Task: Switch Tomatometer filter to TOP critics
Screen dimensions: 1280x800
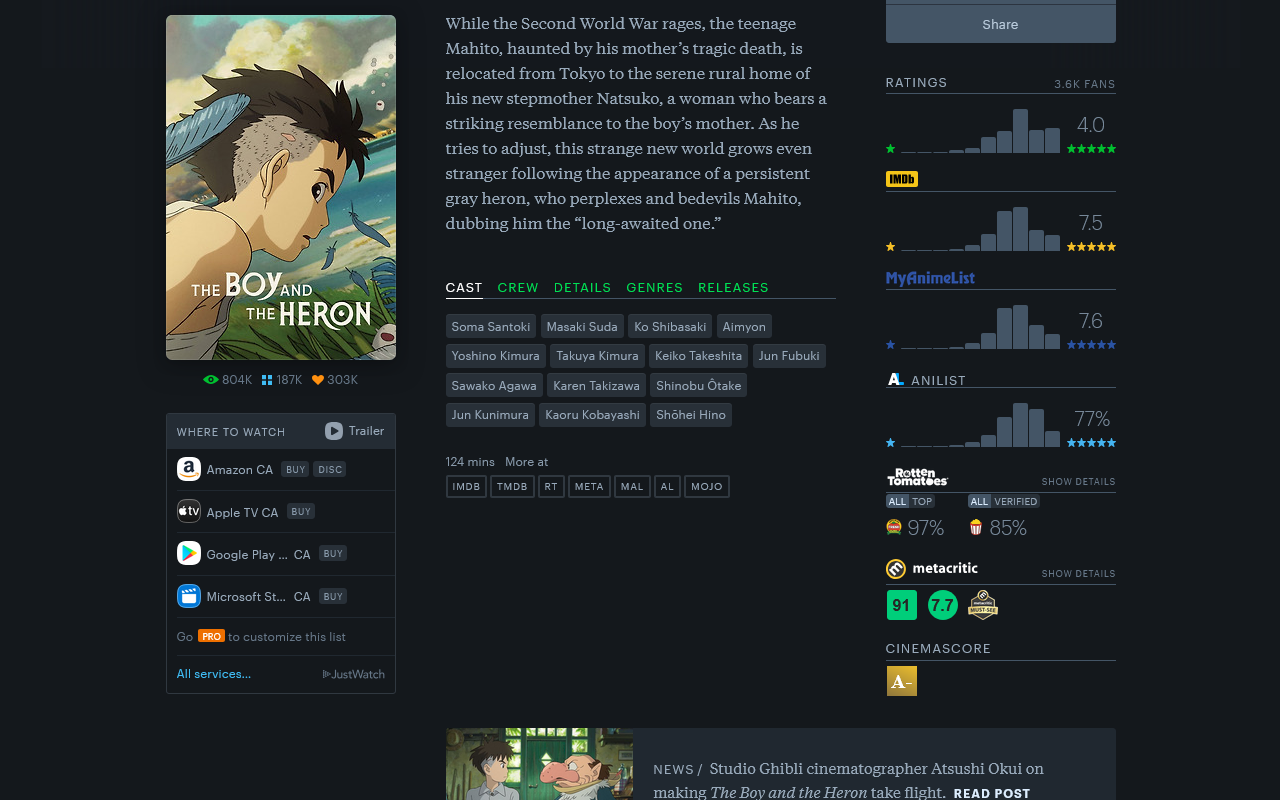Action: pos(920,501)
